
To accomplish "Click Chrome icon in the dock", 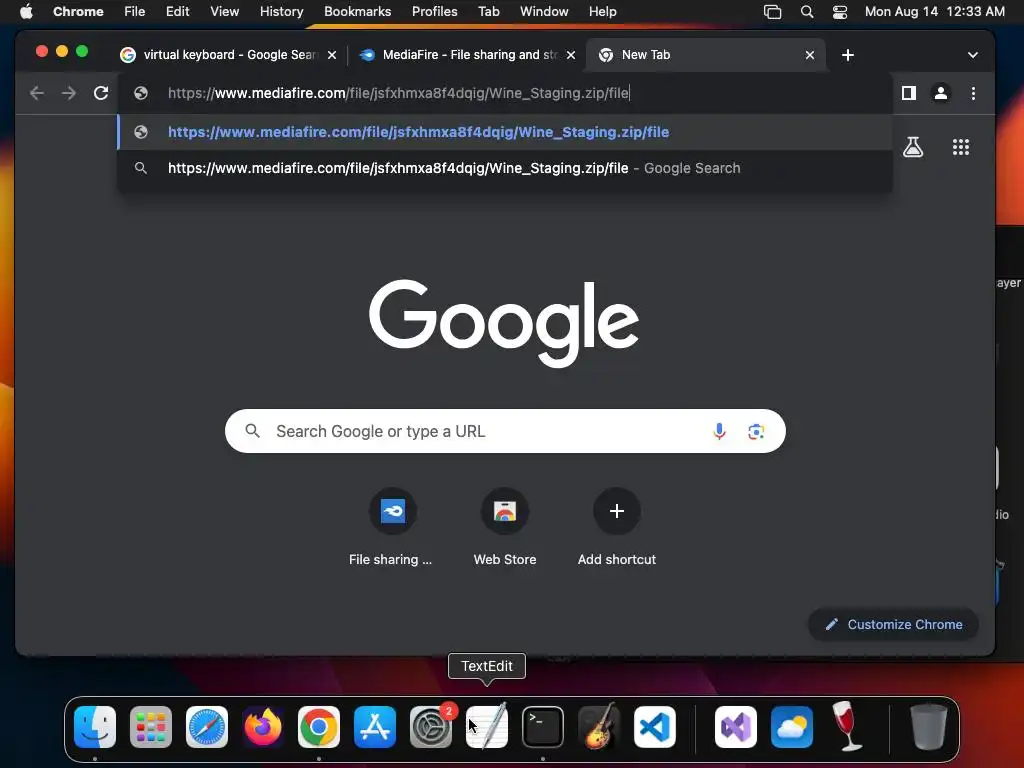I will point(319,727).
